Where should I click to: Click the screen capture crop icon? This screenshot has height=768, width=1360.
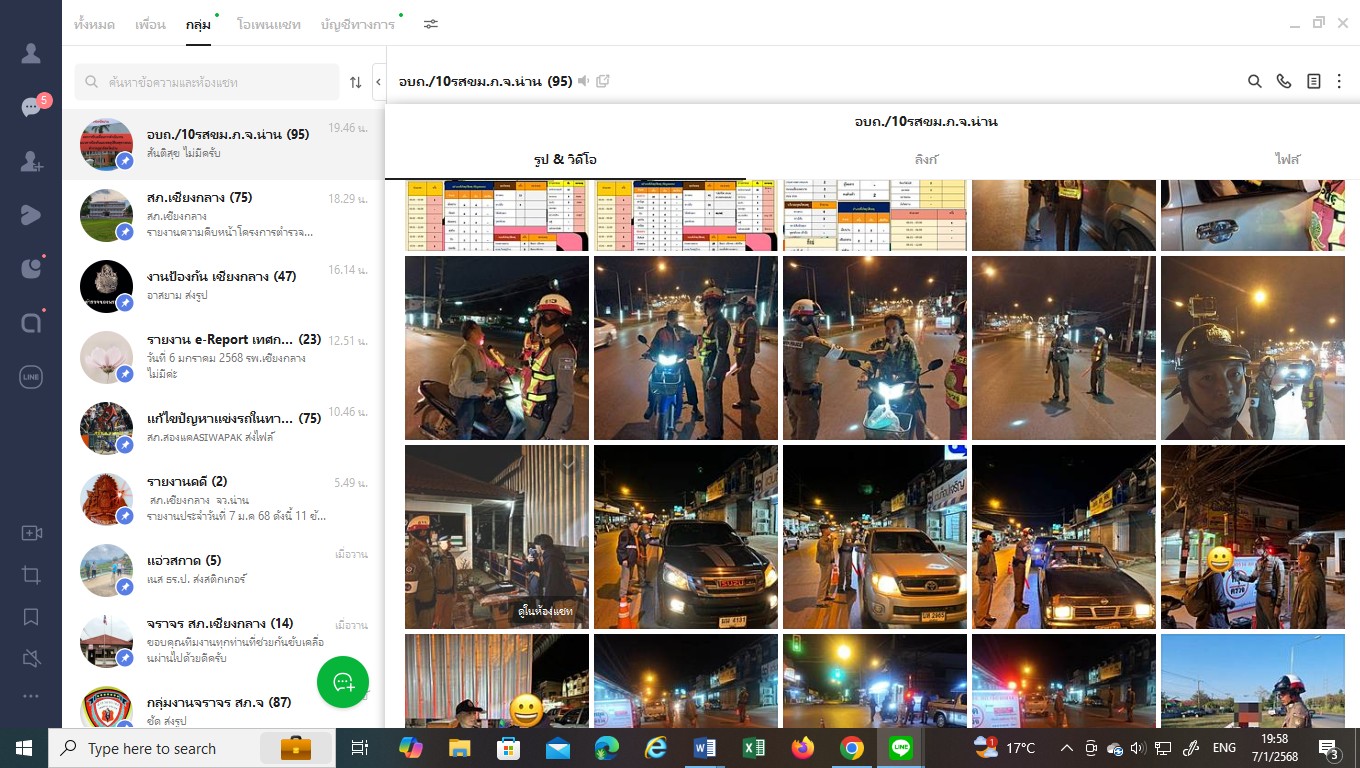(x=31, y=575)
